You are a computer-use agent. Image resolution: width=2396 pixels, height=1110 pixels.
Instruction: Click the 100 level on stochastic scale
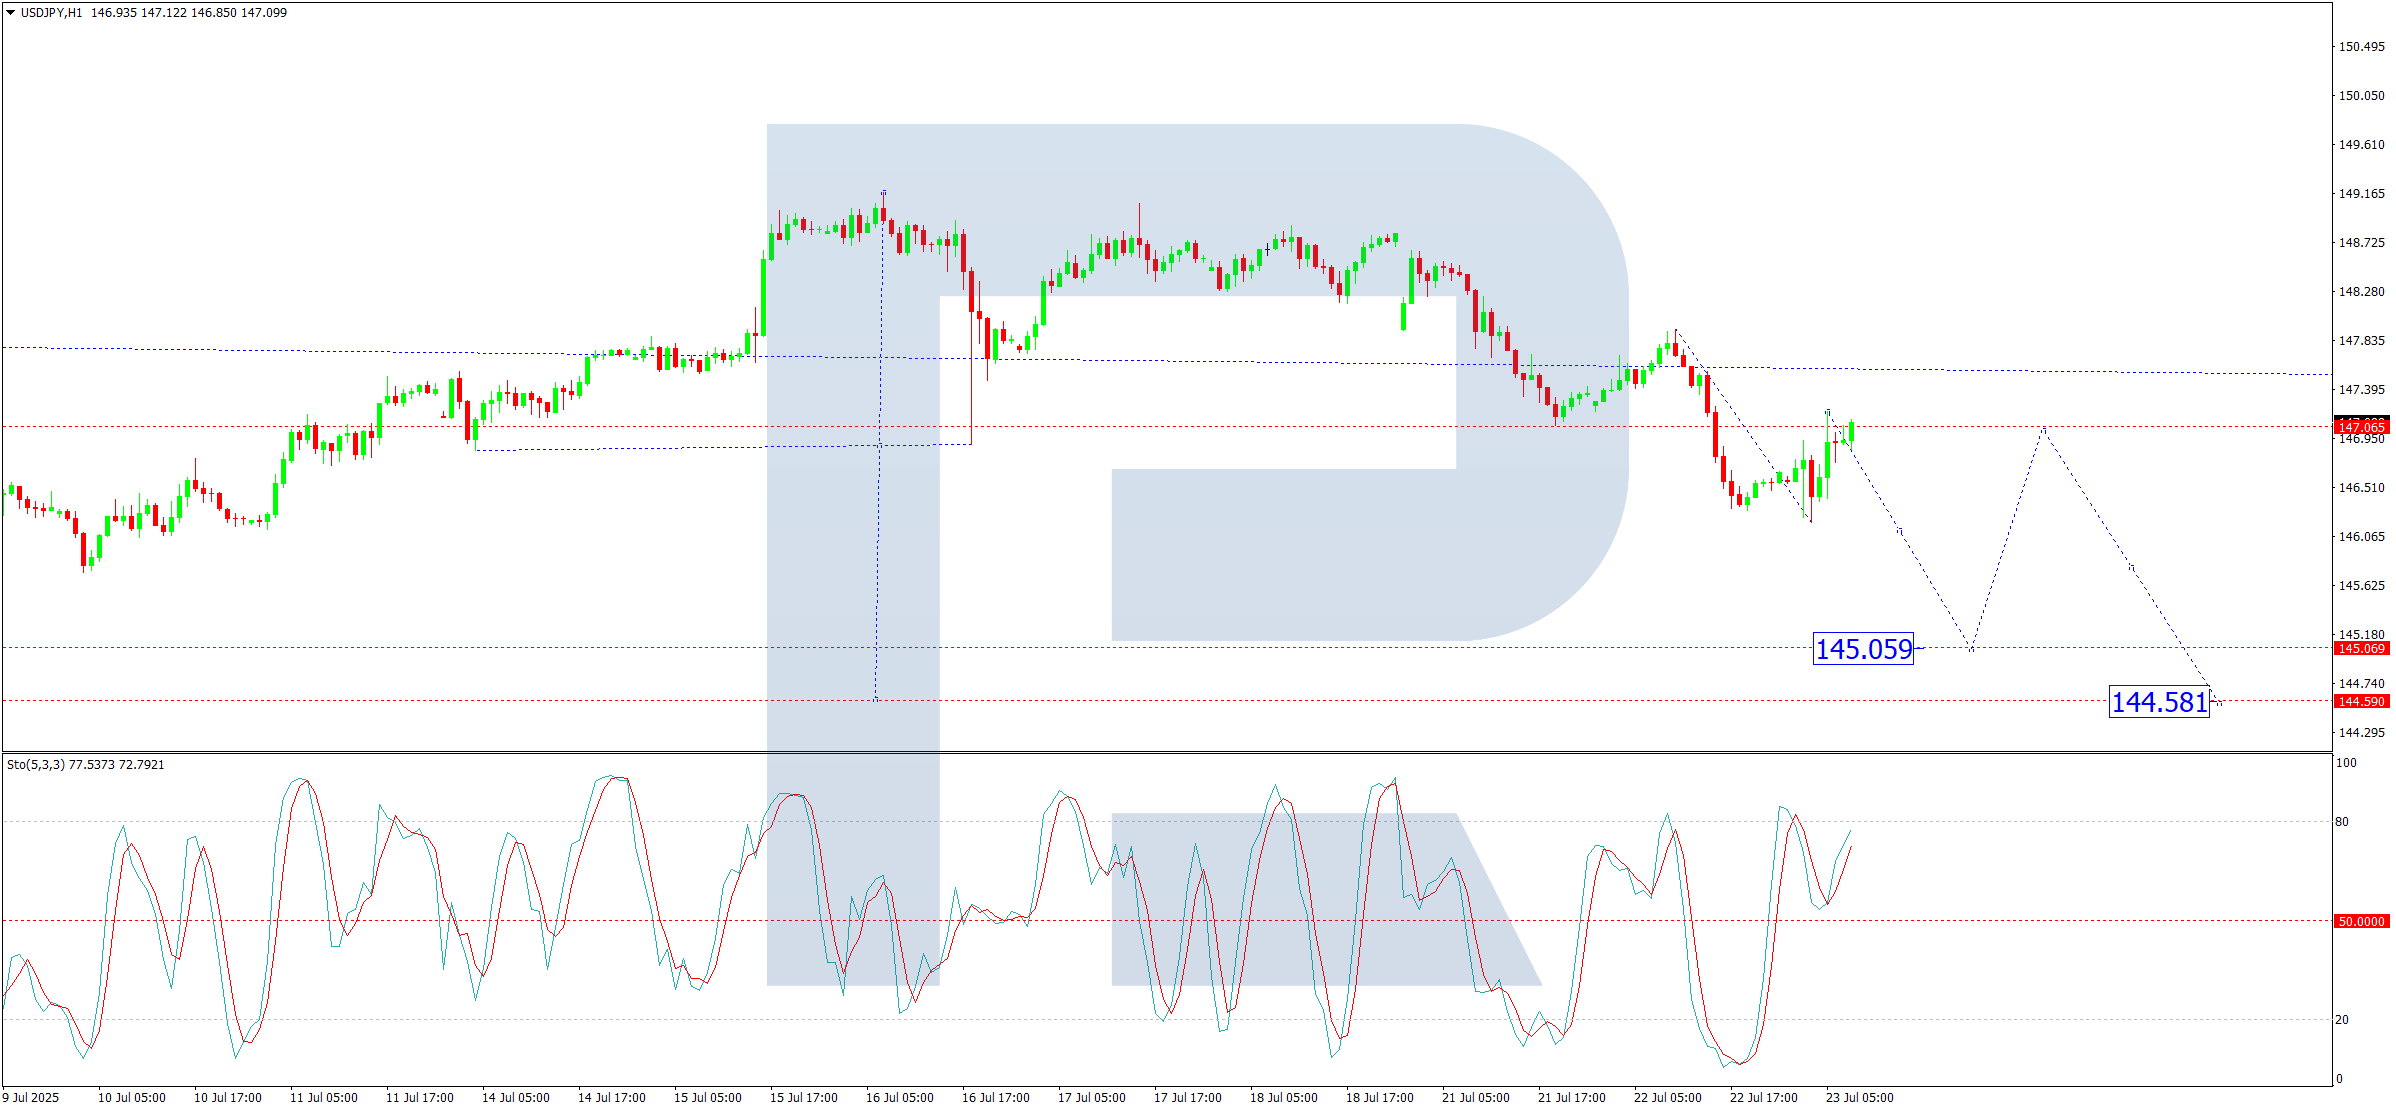click(x=2345, y=763)
